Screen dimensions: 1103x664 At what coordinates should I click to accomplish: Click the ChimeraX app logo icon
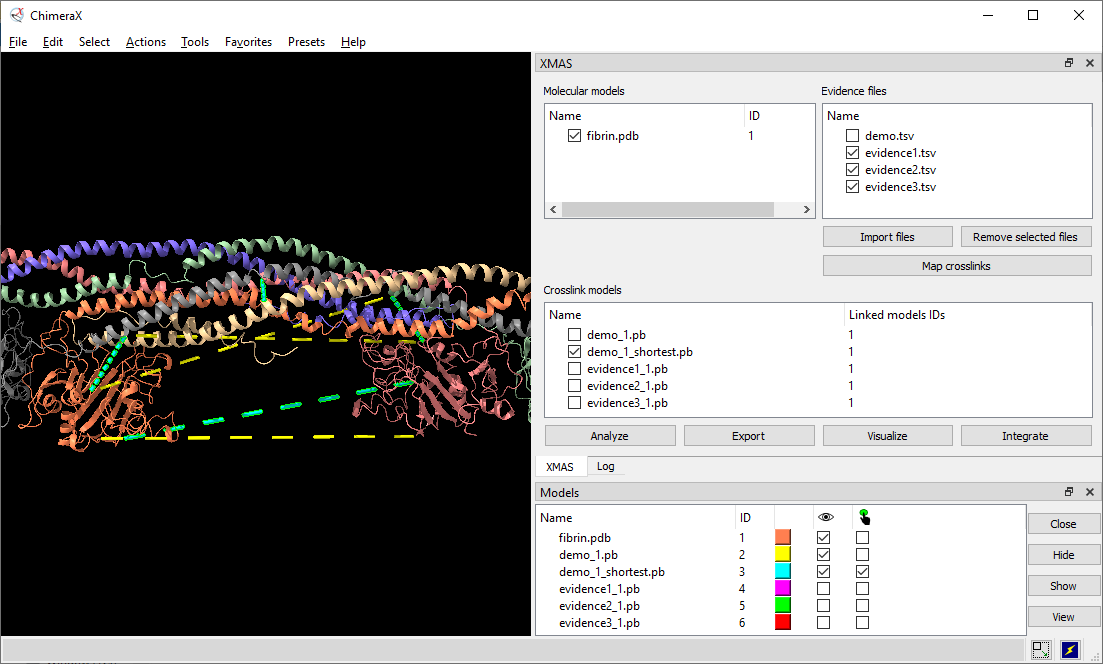(17, 15)
